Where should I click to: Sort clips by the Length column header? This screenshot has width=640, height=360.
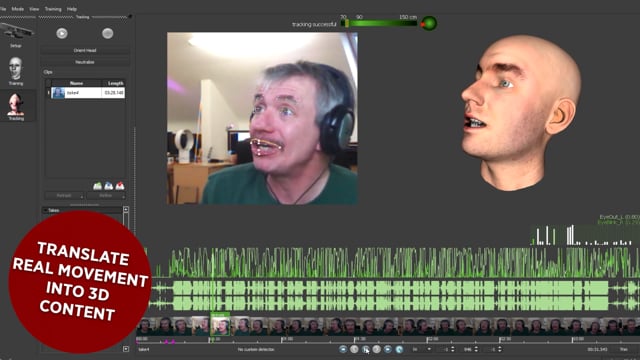tap(113, 83)
